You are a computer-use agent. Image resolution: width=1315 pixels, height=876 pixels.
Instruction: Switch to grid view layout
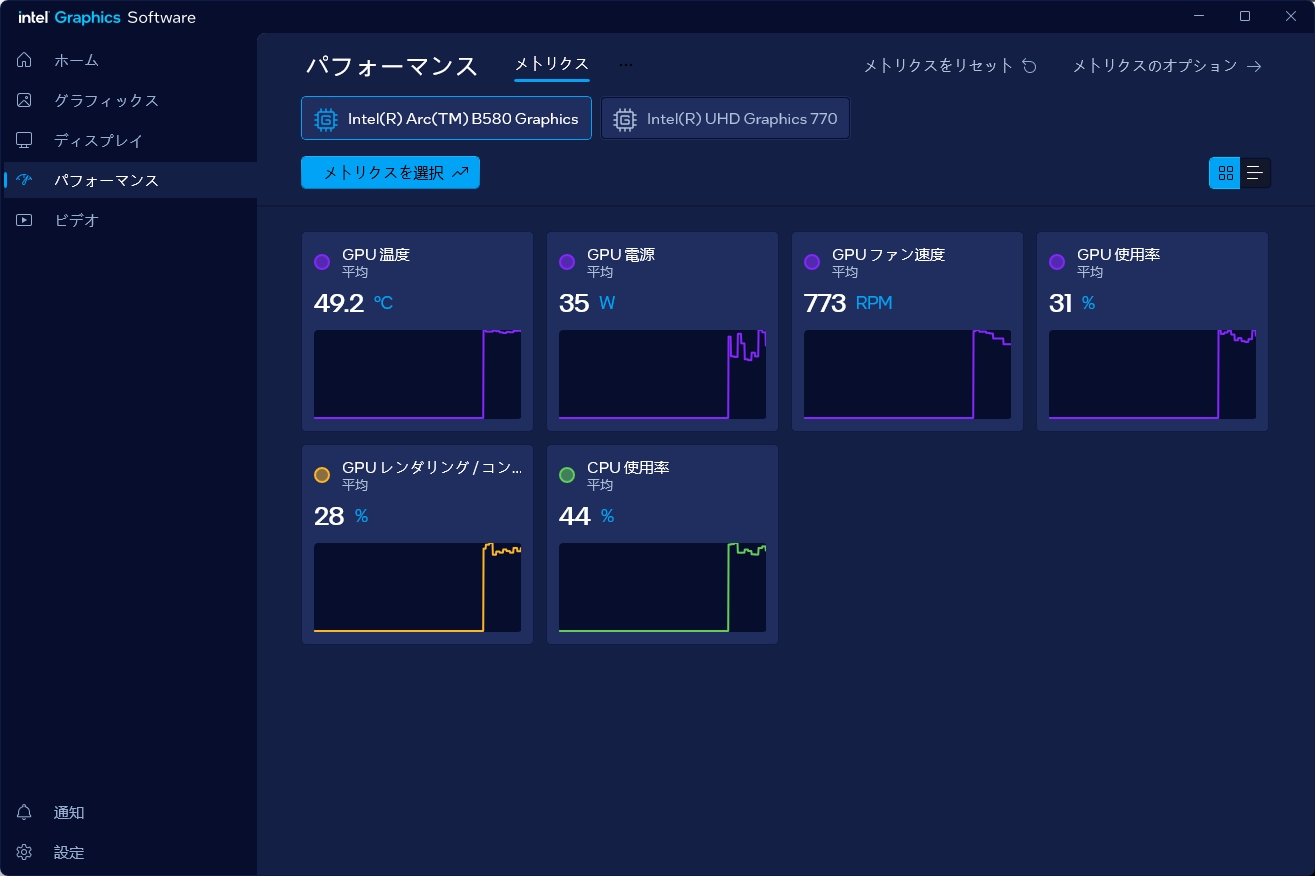[x=1225, y=173]
